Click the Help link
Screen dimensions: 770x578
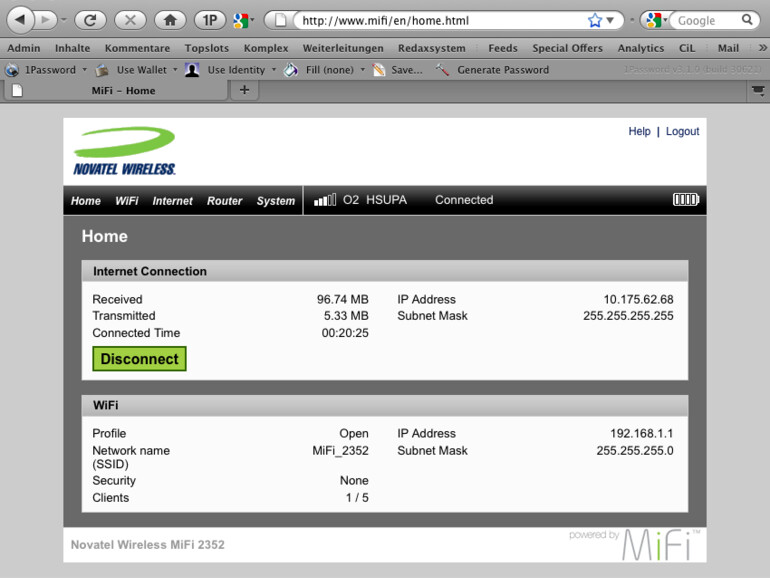639,131
